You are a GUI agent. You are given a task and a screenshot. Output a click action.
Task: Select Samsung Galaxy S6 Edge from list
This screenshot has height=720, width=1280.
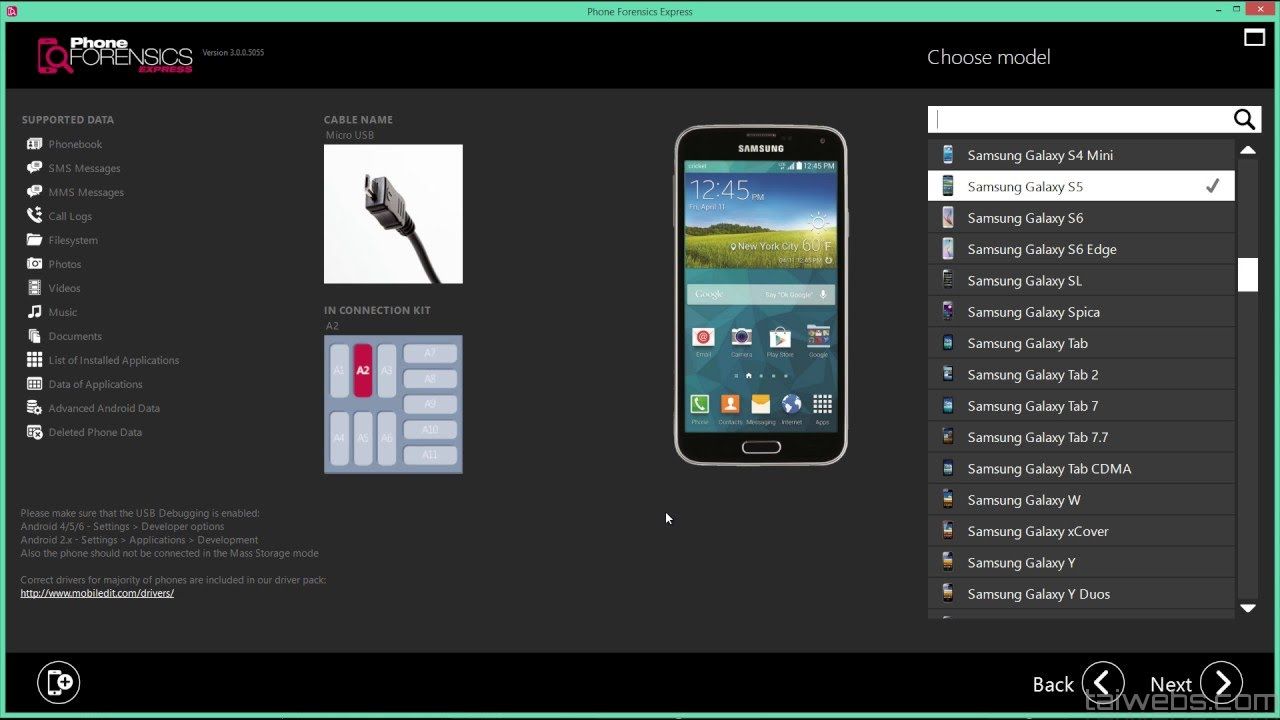point(1041,249)
